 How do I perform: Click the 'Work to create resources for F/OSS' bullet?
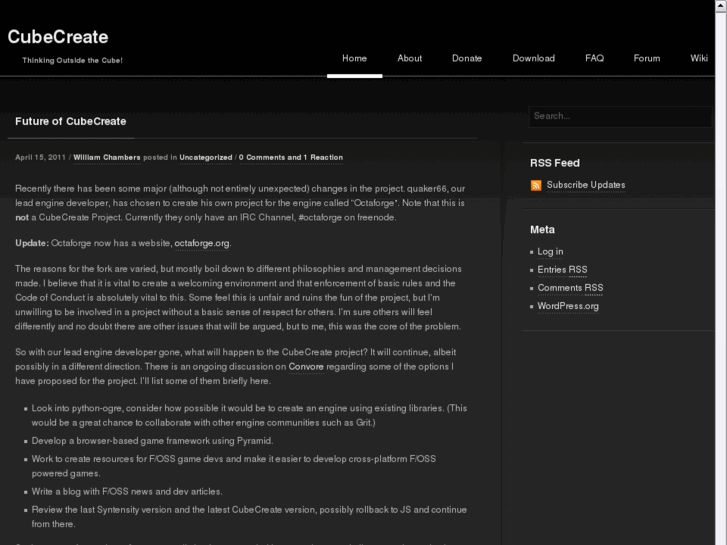click(234, 466)
